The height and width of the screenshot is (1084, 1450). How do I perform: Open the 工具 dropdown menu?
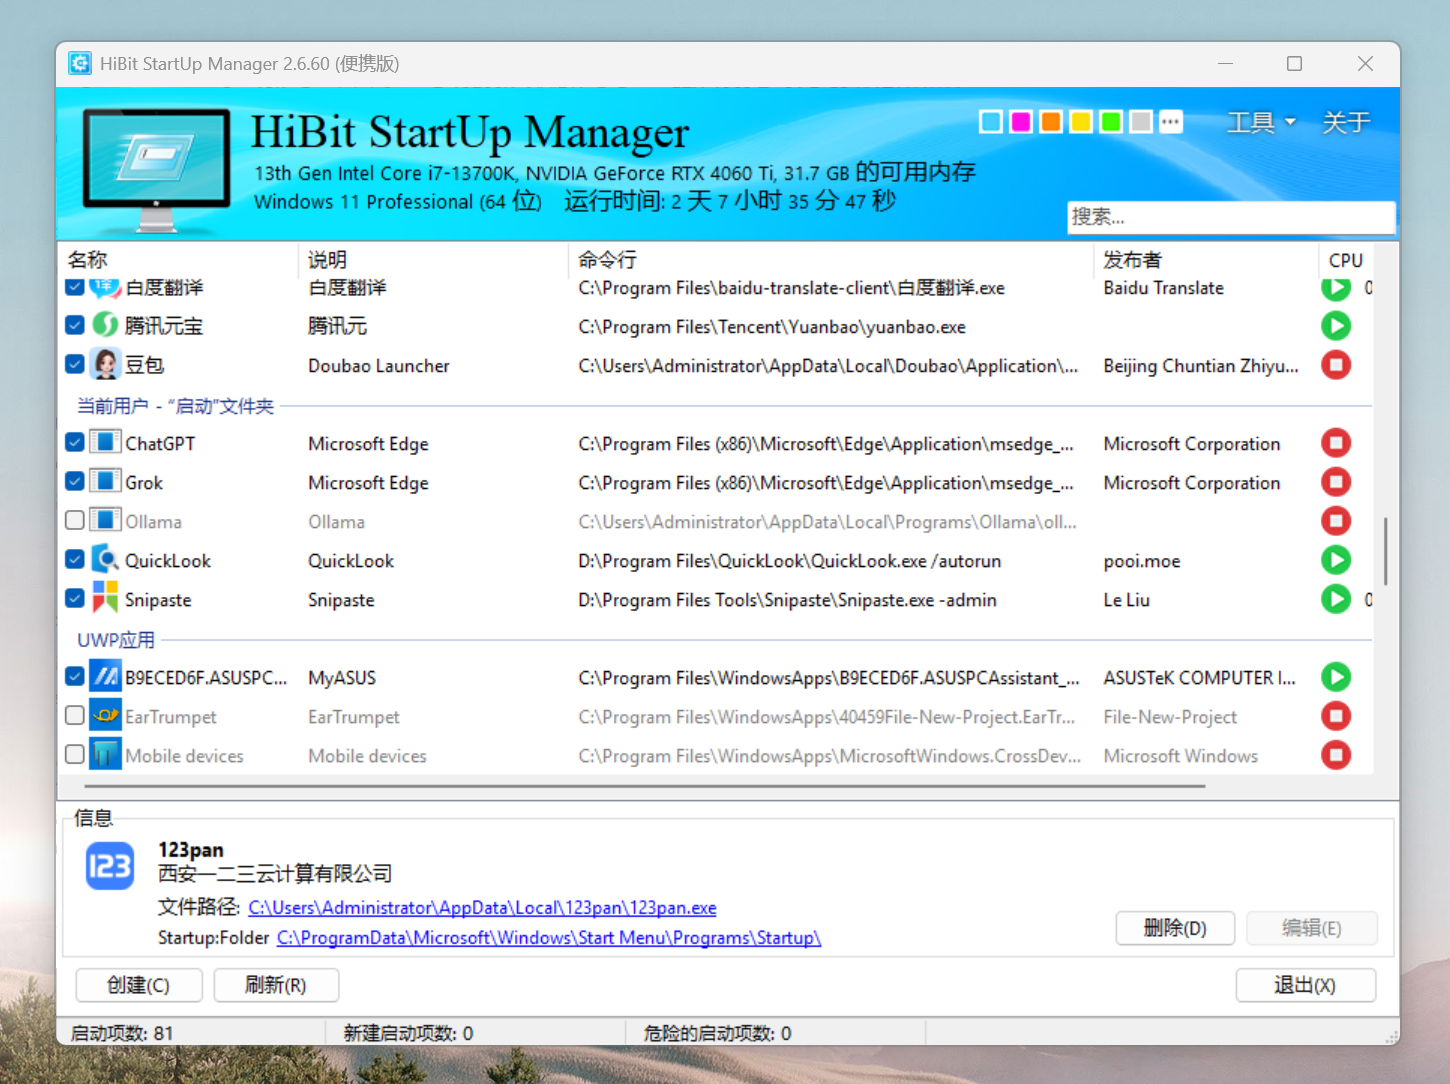[1260, 122]
